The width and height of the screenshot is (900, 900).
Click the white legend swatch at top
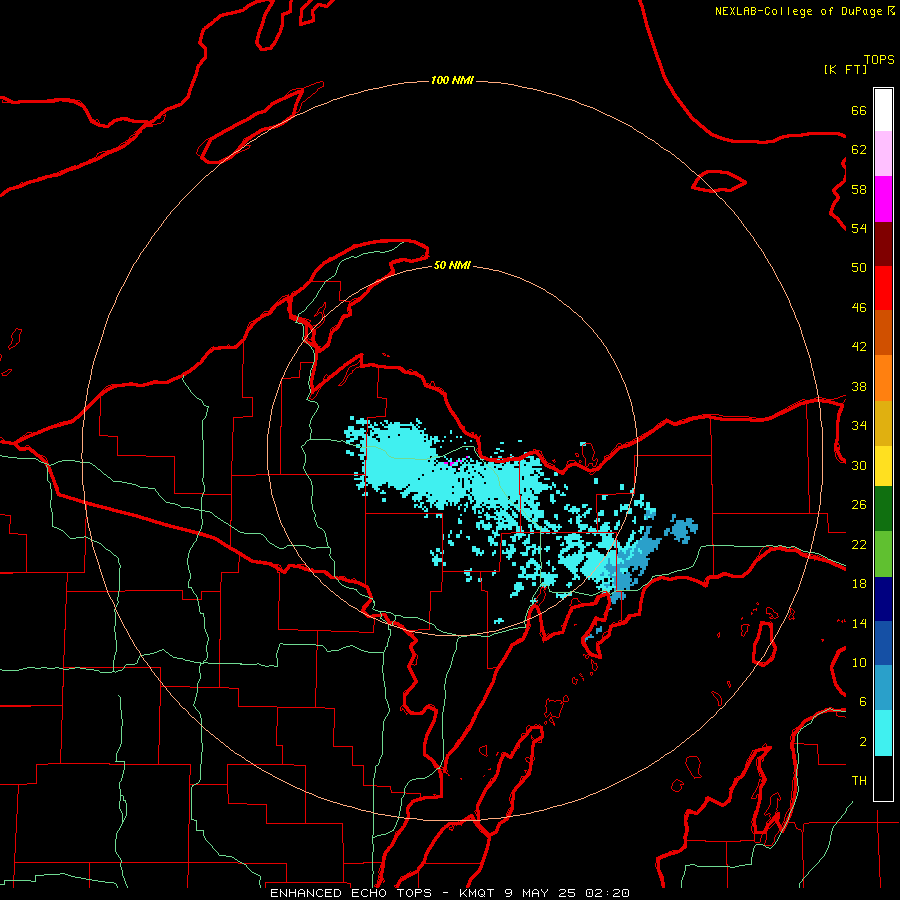tap(883, 110)
